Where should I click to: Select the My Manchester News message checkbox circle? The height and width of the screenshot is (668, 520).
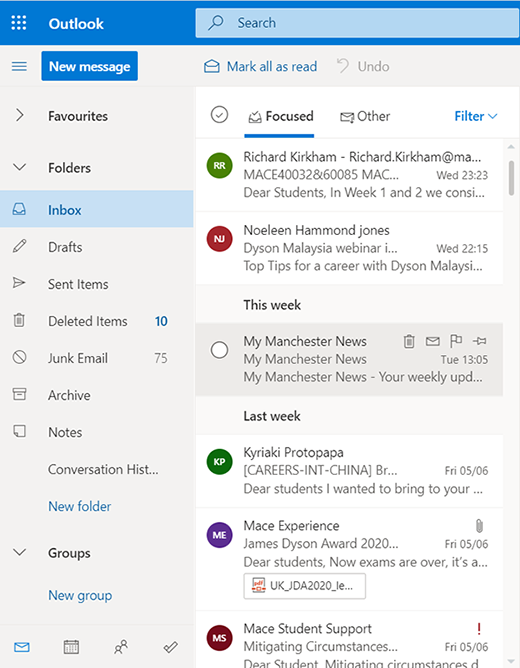point(219,350)
